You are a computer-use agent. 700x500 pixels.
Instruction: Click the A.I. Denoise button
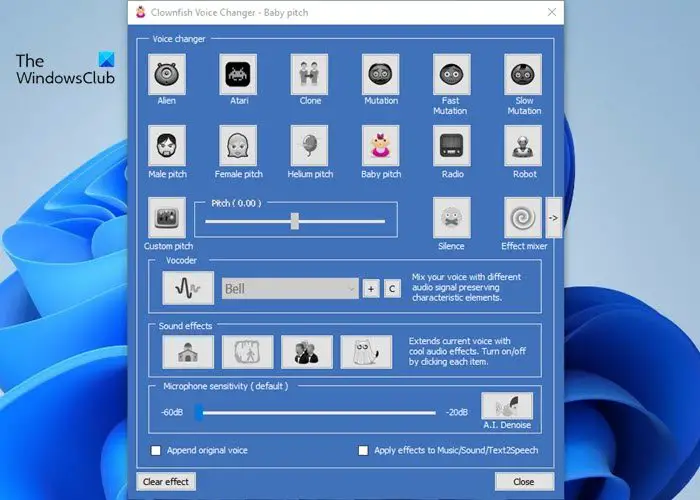(x=507, y=406)
